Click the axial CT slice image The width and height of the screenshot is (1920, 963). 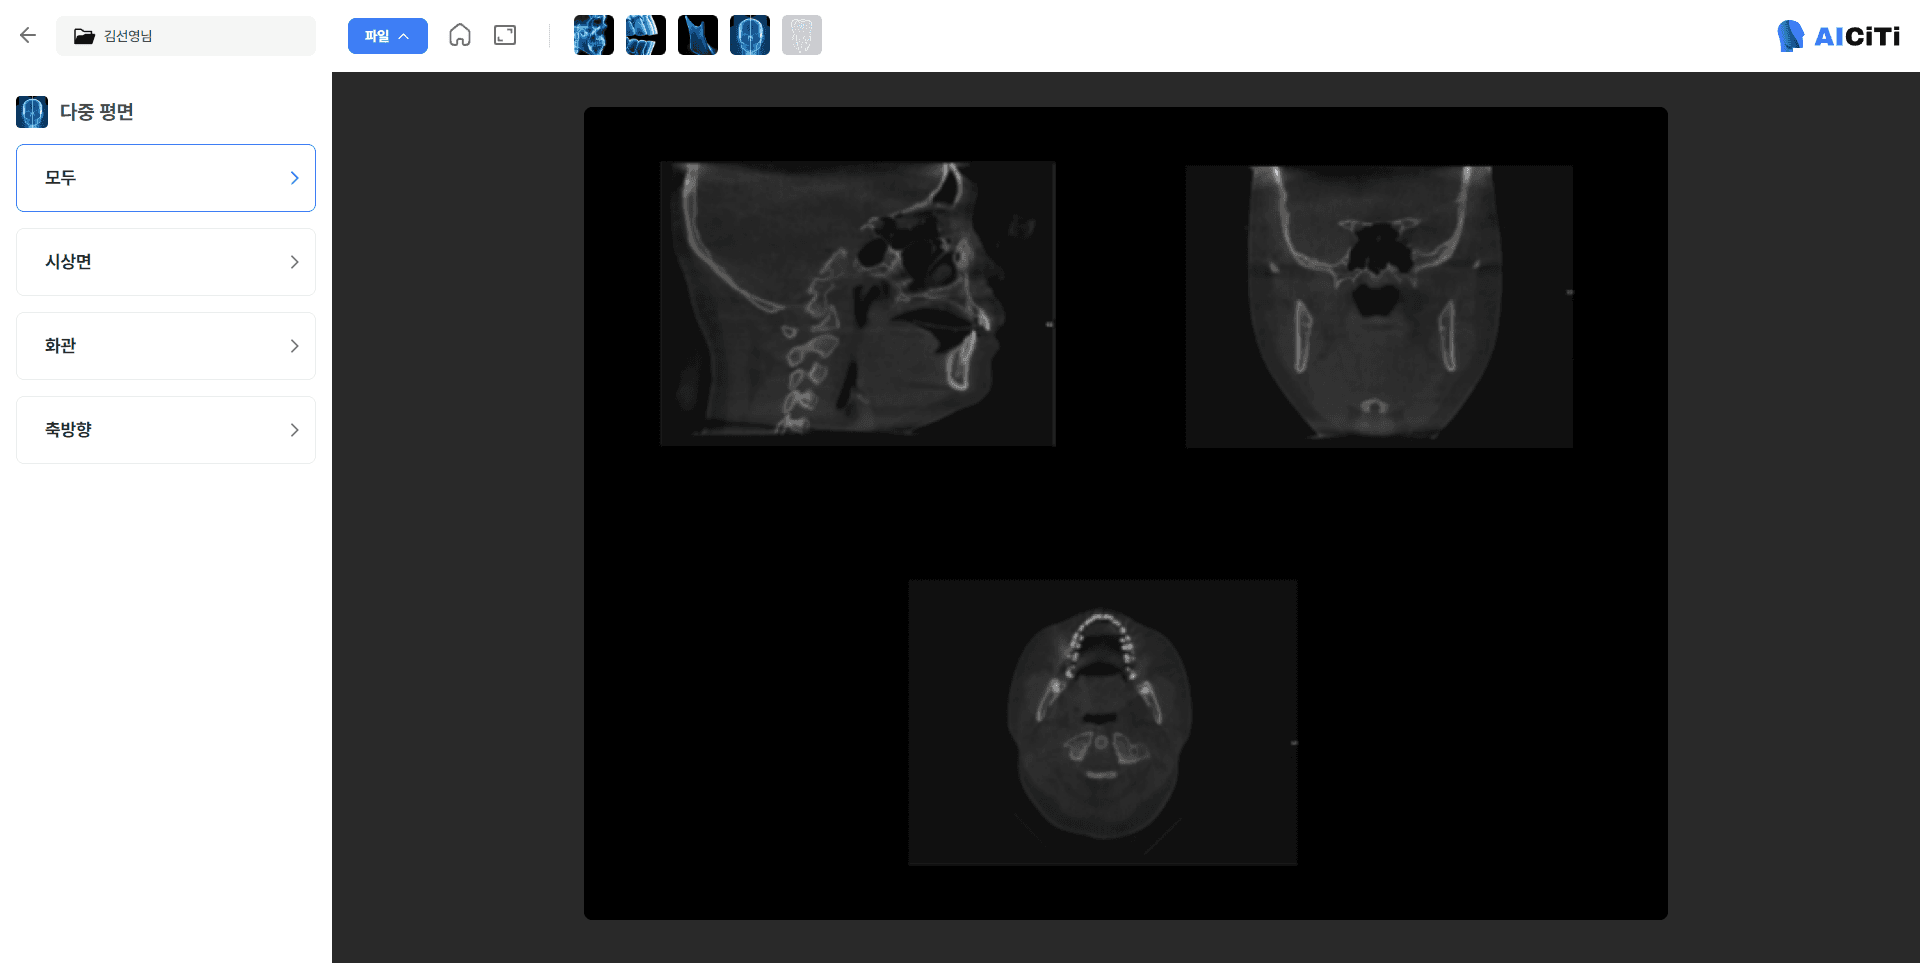pyautogui.click(x=1101, y=722)
